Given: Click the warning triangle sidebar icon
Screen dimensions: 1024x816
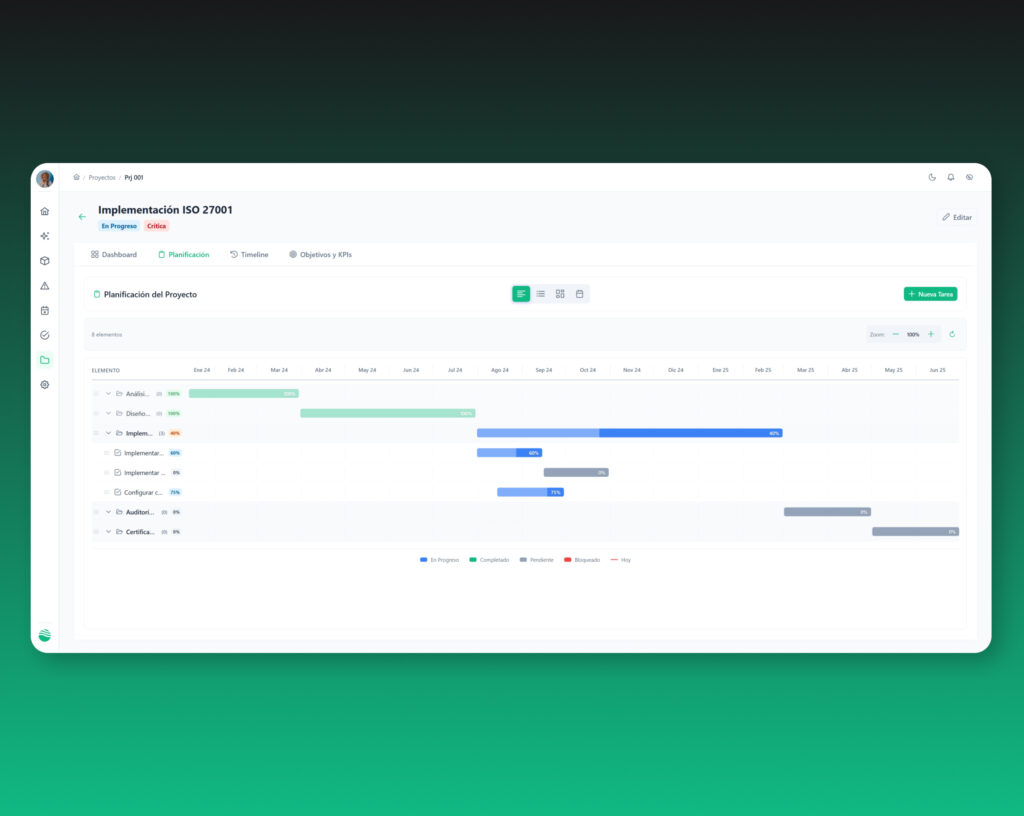Looking at the screenshot, I should click(44, 286).
